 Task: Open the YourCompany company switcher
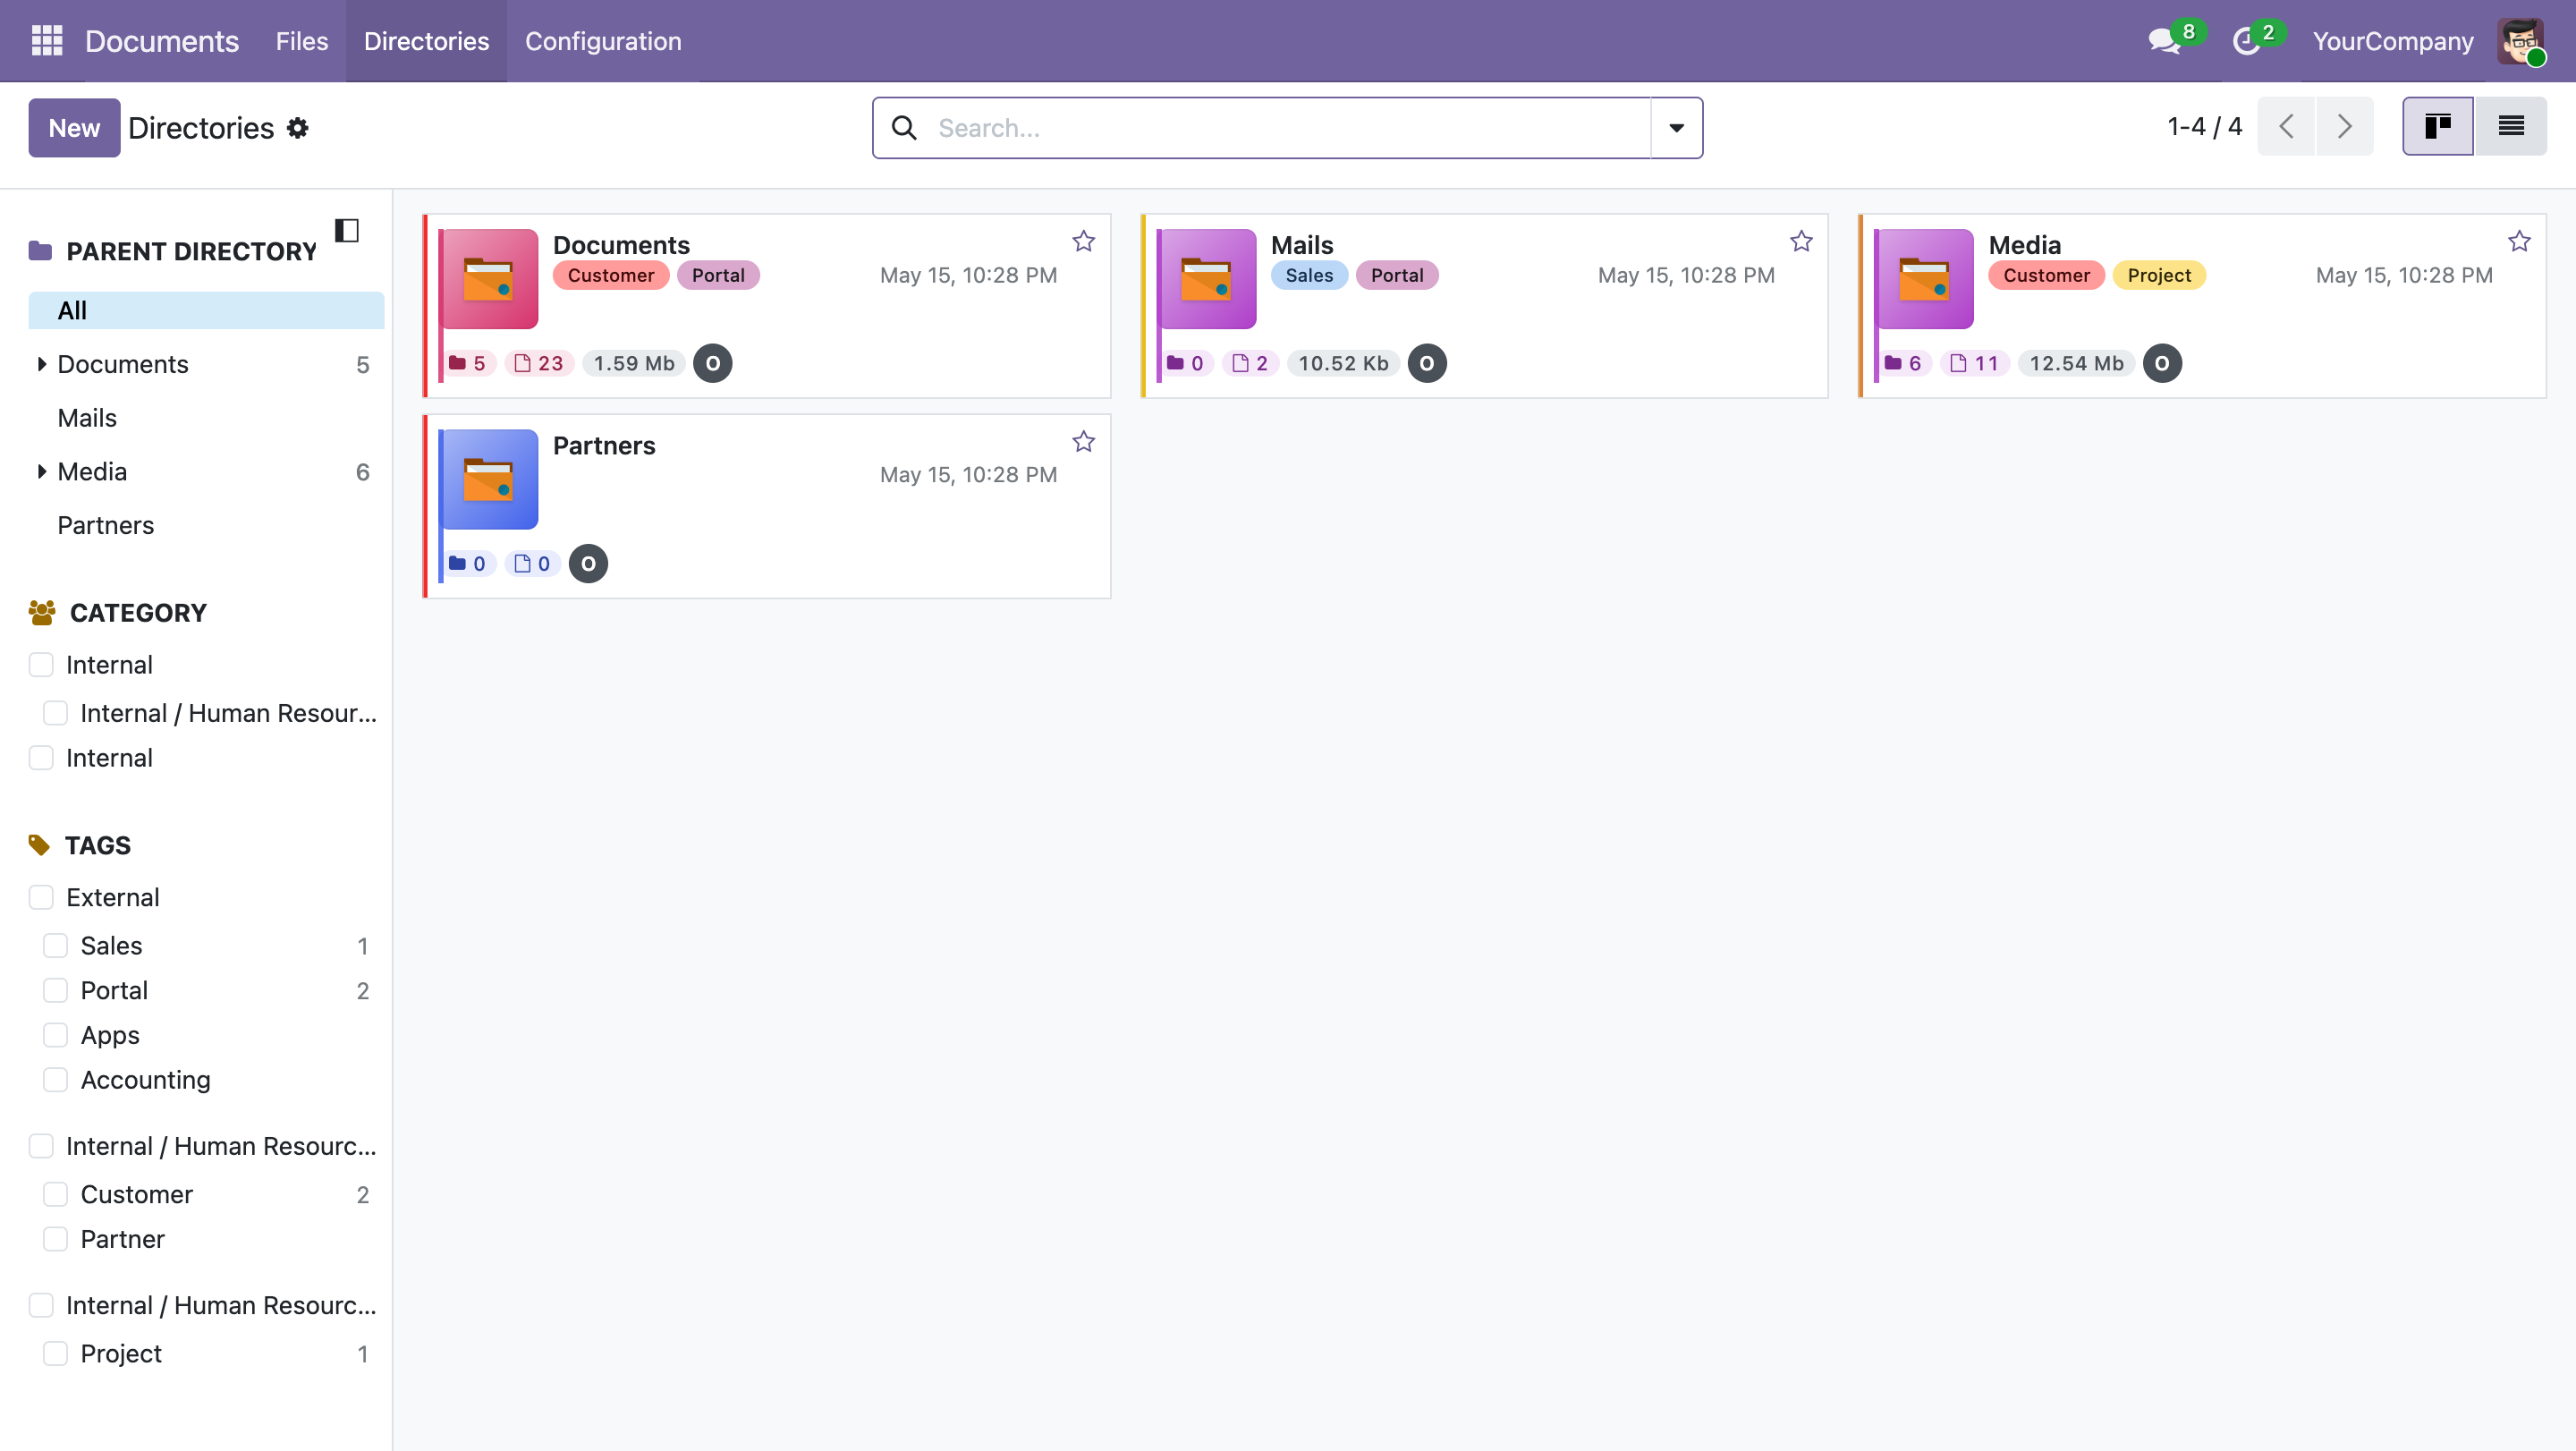pyautogui.click(x=2393, y=41)
